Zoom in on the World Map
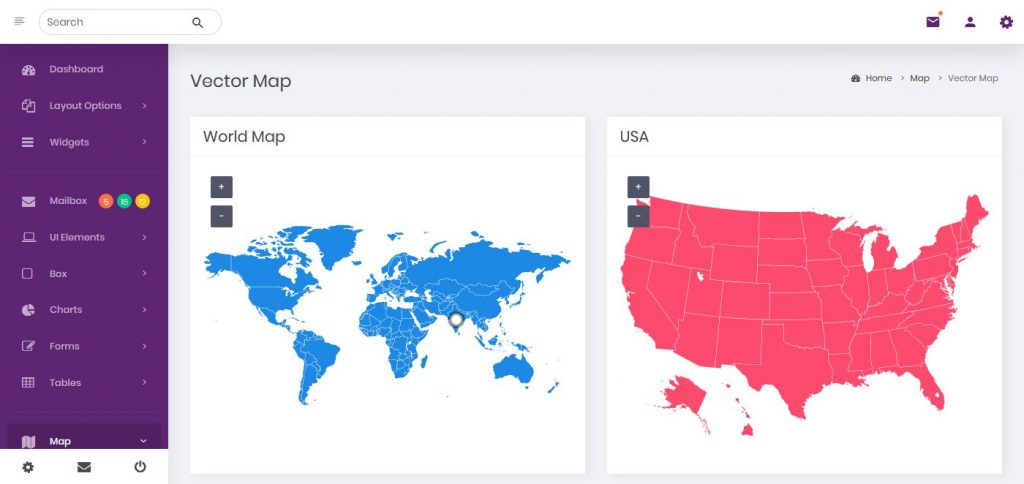Viewport: 1024px width, 484px height. [x=221, y=187]
